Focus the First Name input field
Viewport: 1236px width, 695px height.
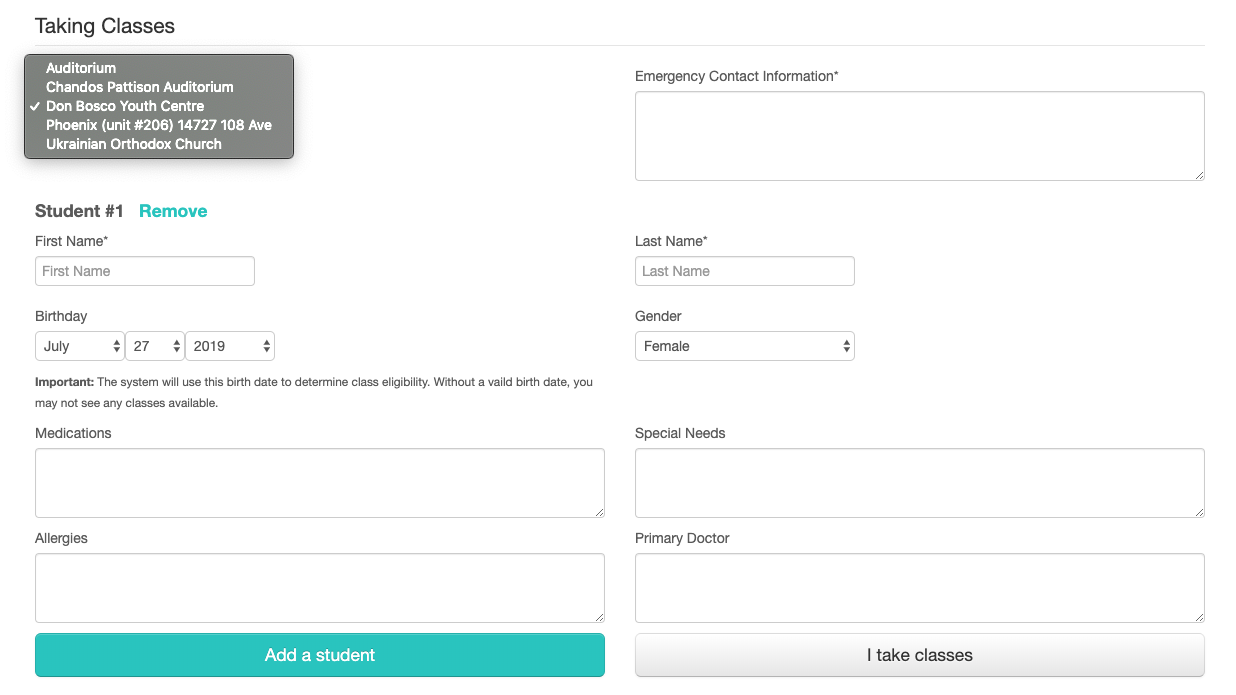145,271
